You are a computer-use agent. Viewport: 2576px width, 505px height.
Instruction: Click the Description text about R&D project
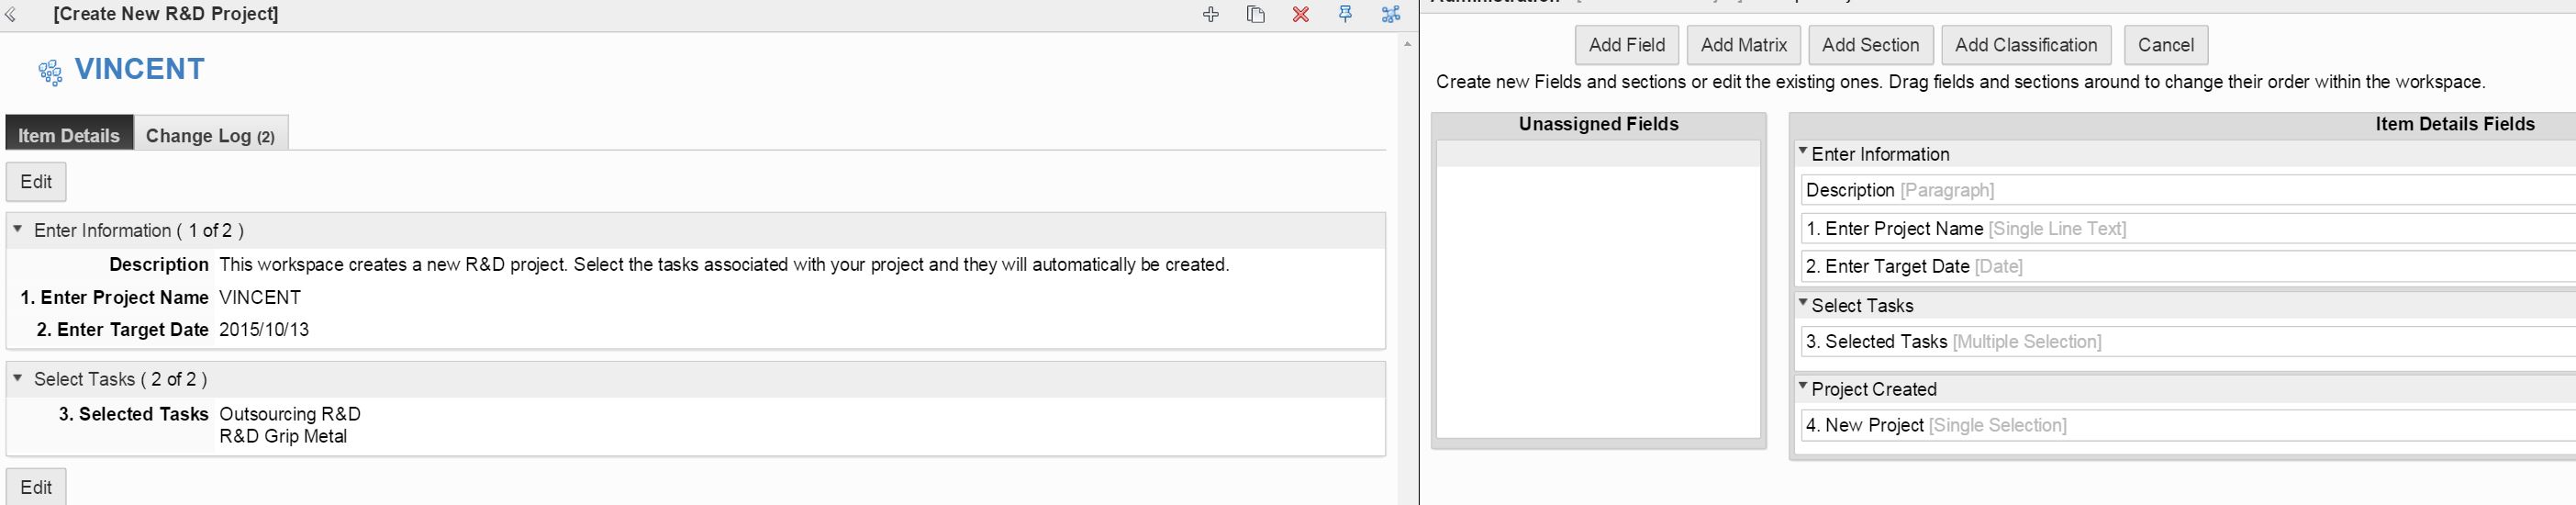[724, 264]
